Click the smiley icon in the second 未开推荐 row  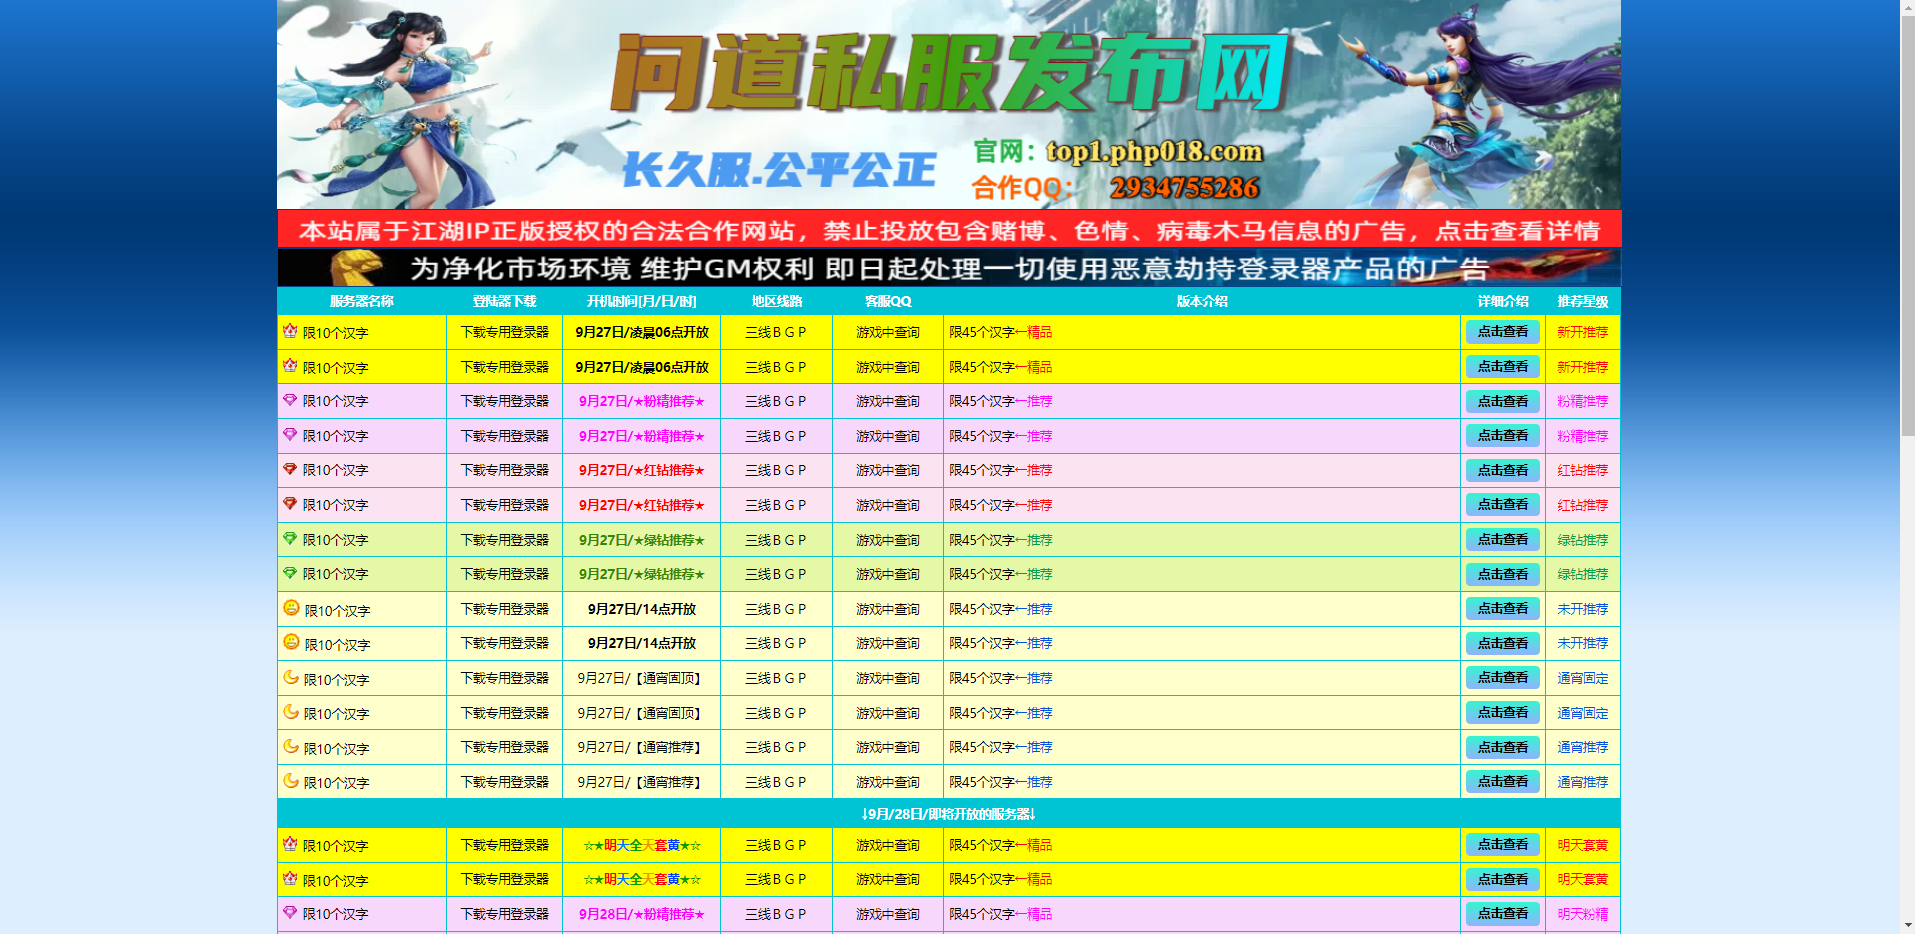tap(291, 641)
